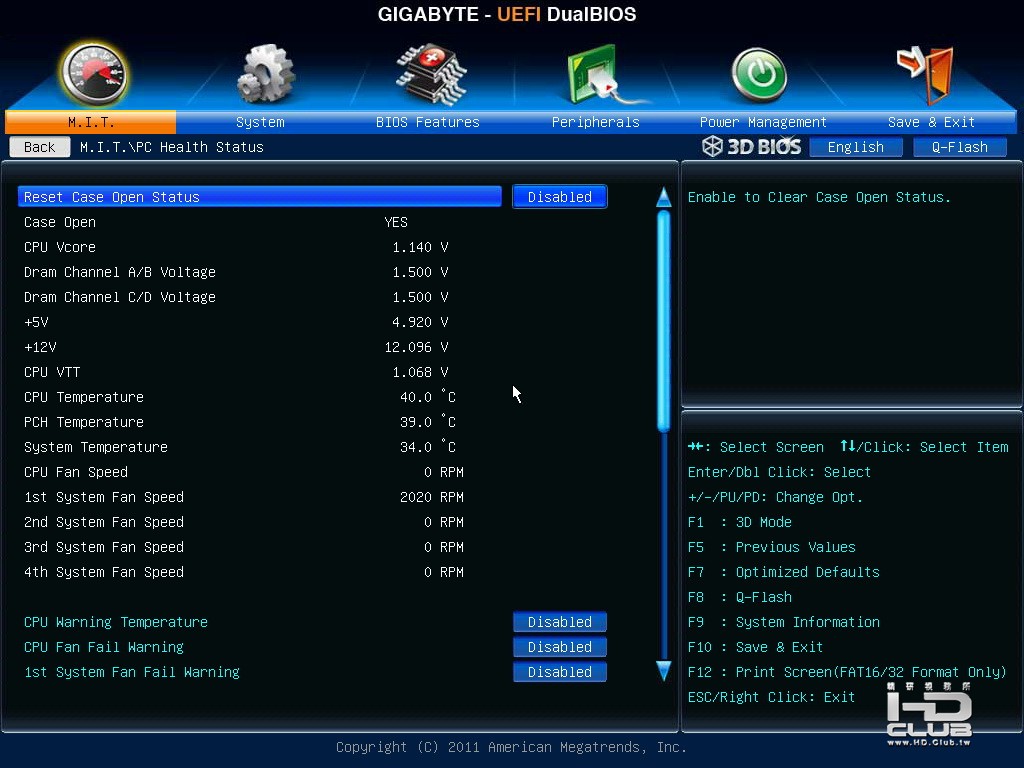Image resolution: width=1024 pixels, height=768 pixels.
Task: Click the F5 : Previous Values hint
Action: click(771, 547)
